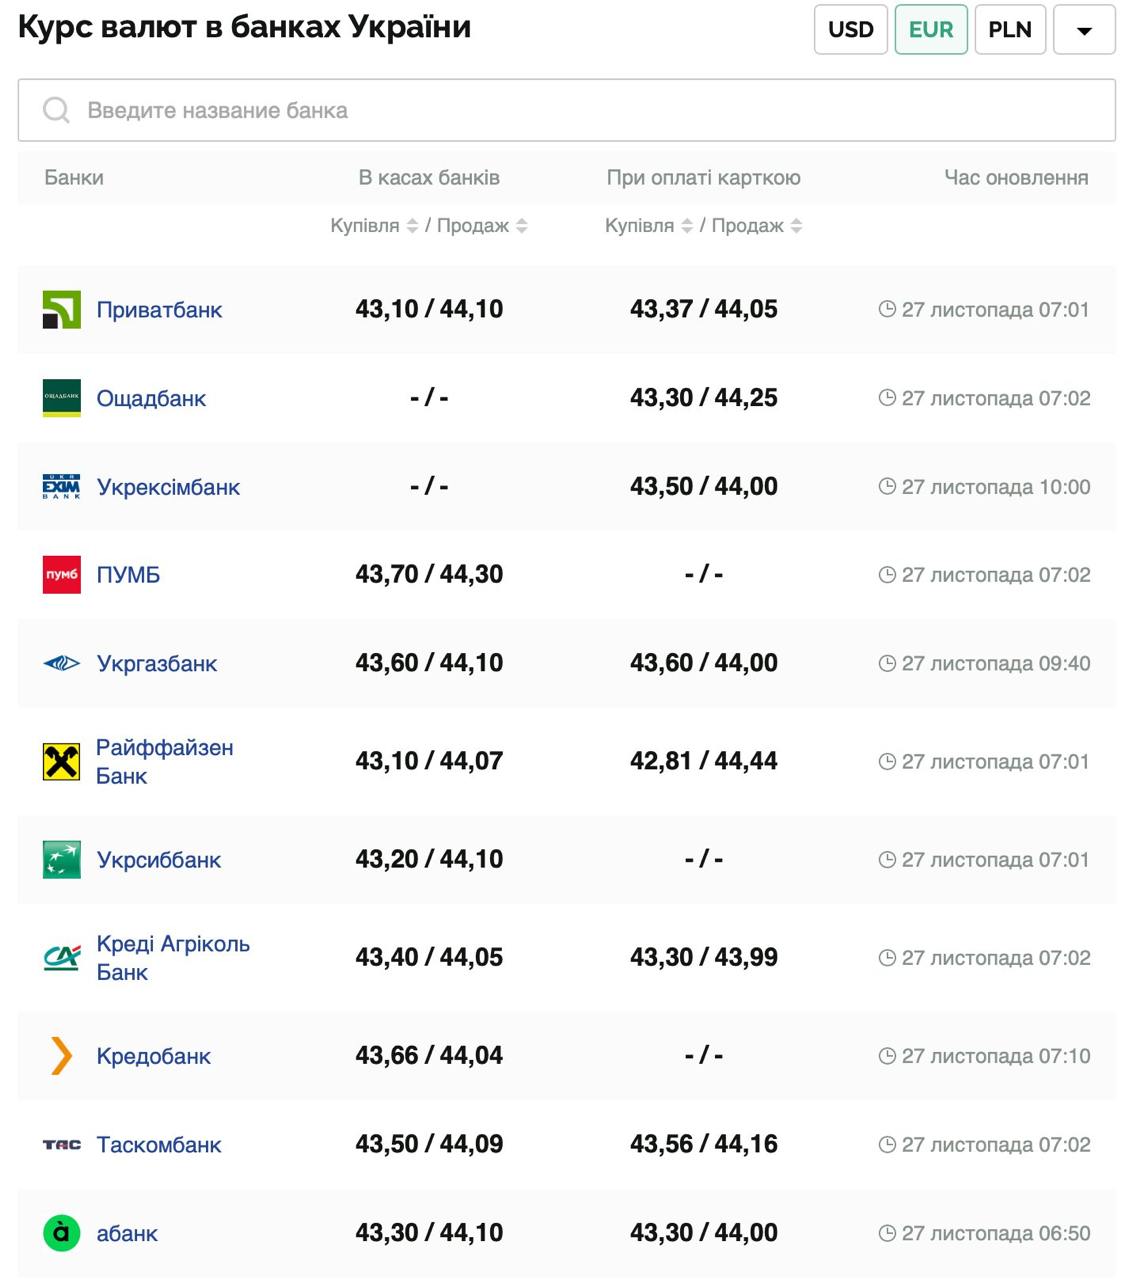The width and height of the screenshot is (1133, 1280).
Task: Open the Кредобанк bank link
Action: point(153,1057)
